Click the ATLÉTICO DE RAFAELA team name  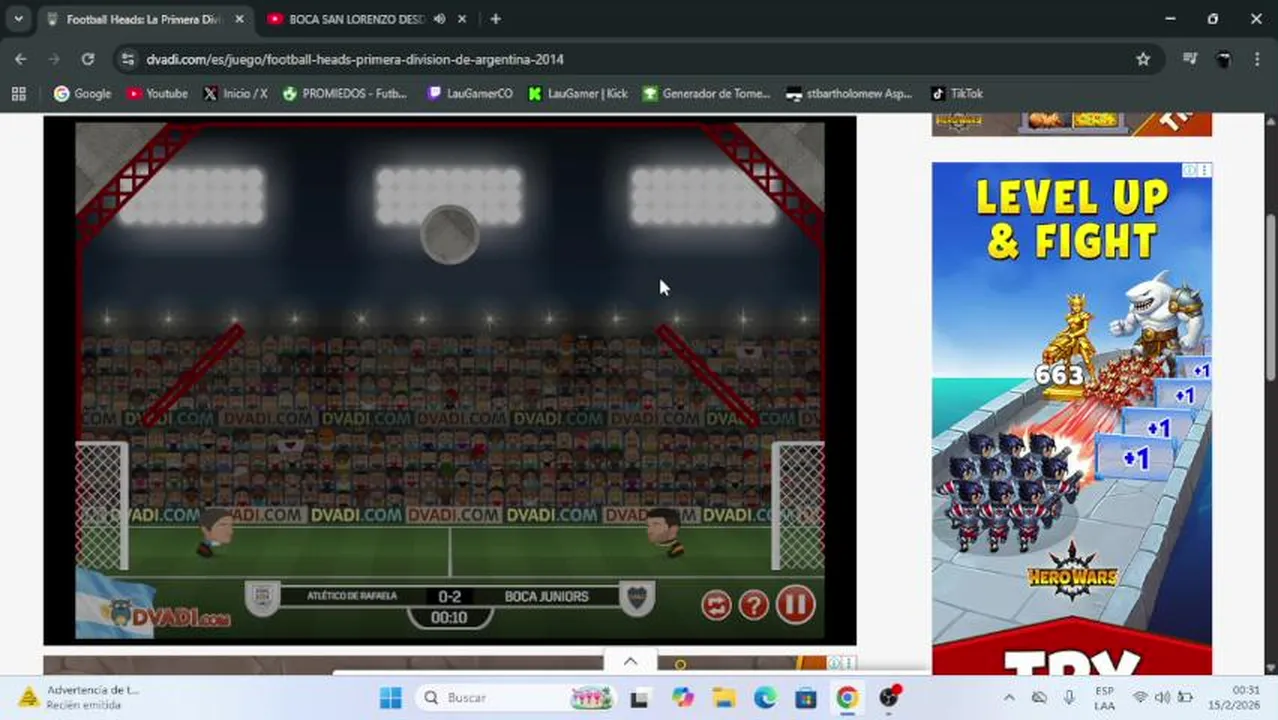[x=352, y=596]
